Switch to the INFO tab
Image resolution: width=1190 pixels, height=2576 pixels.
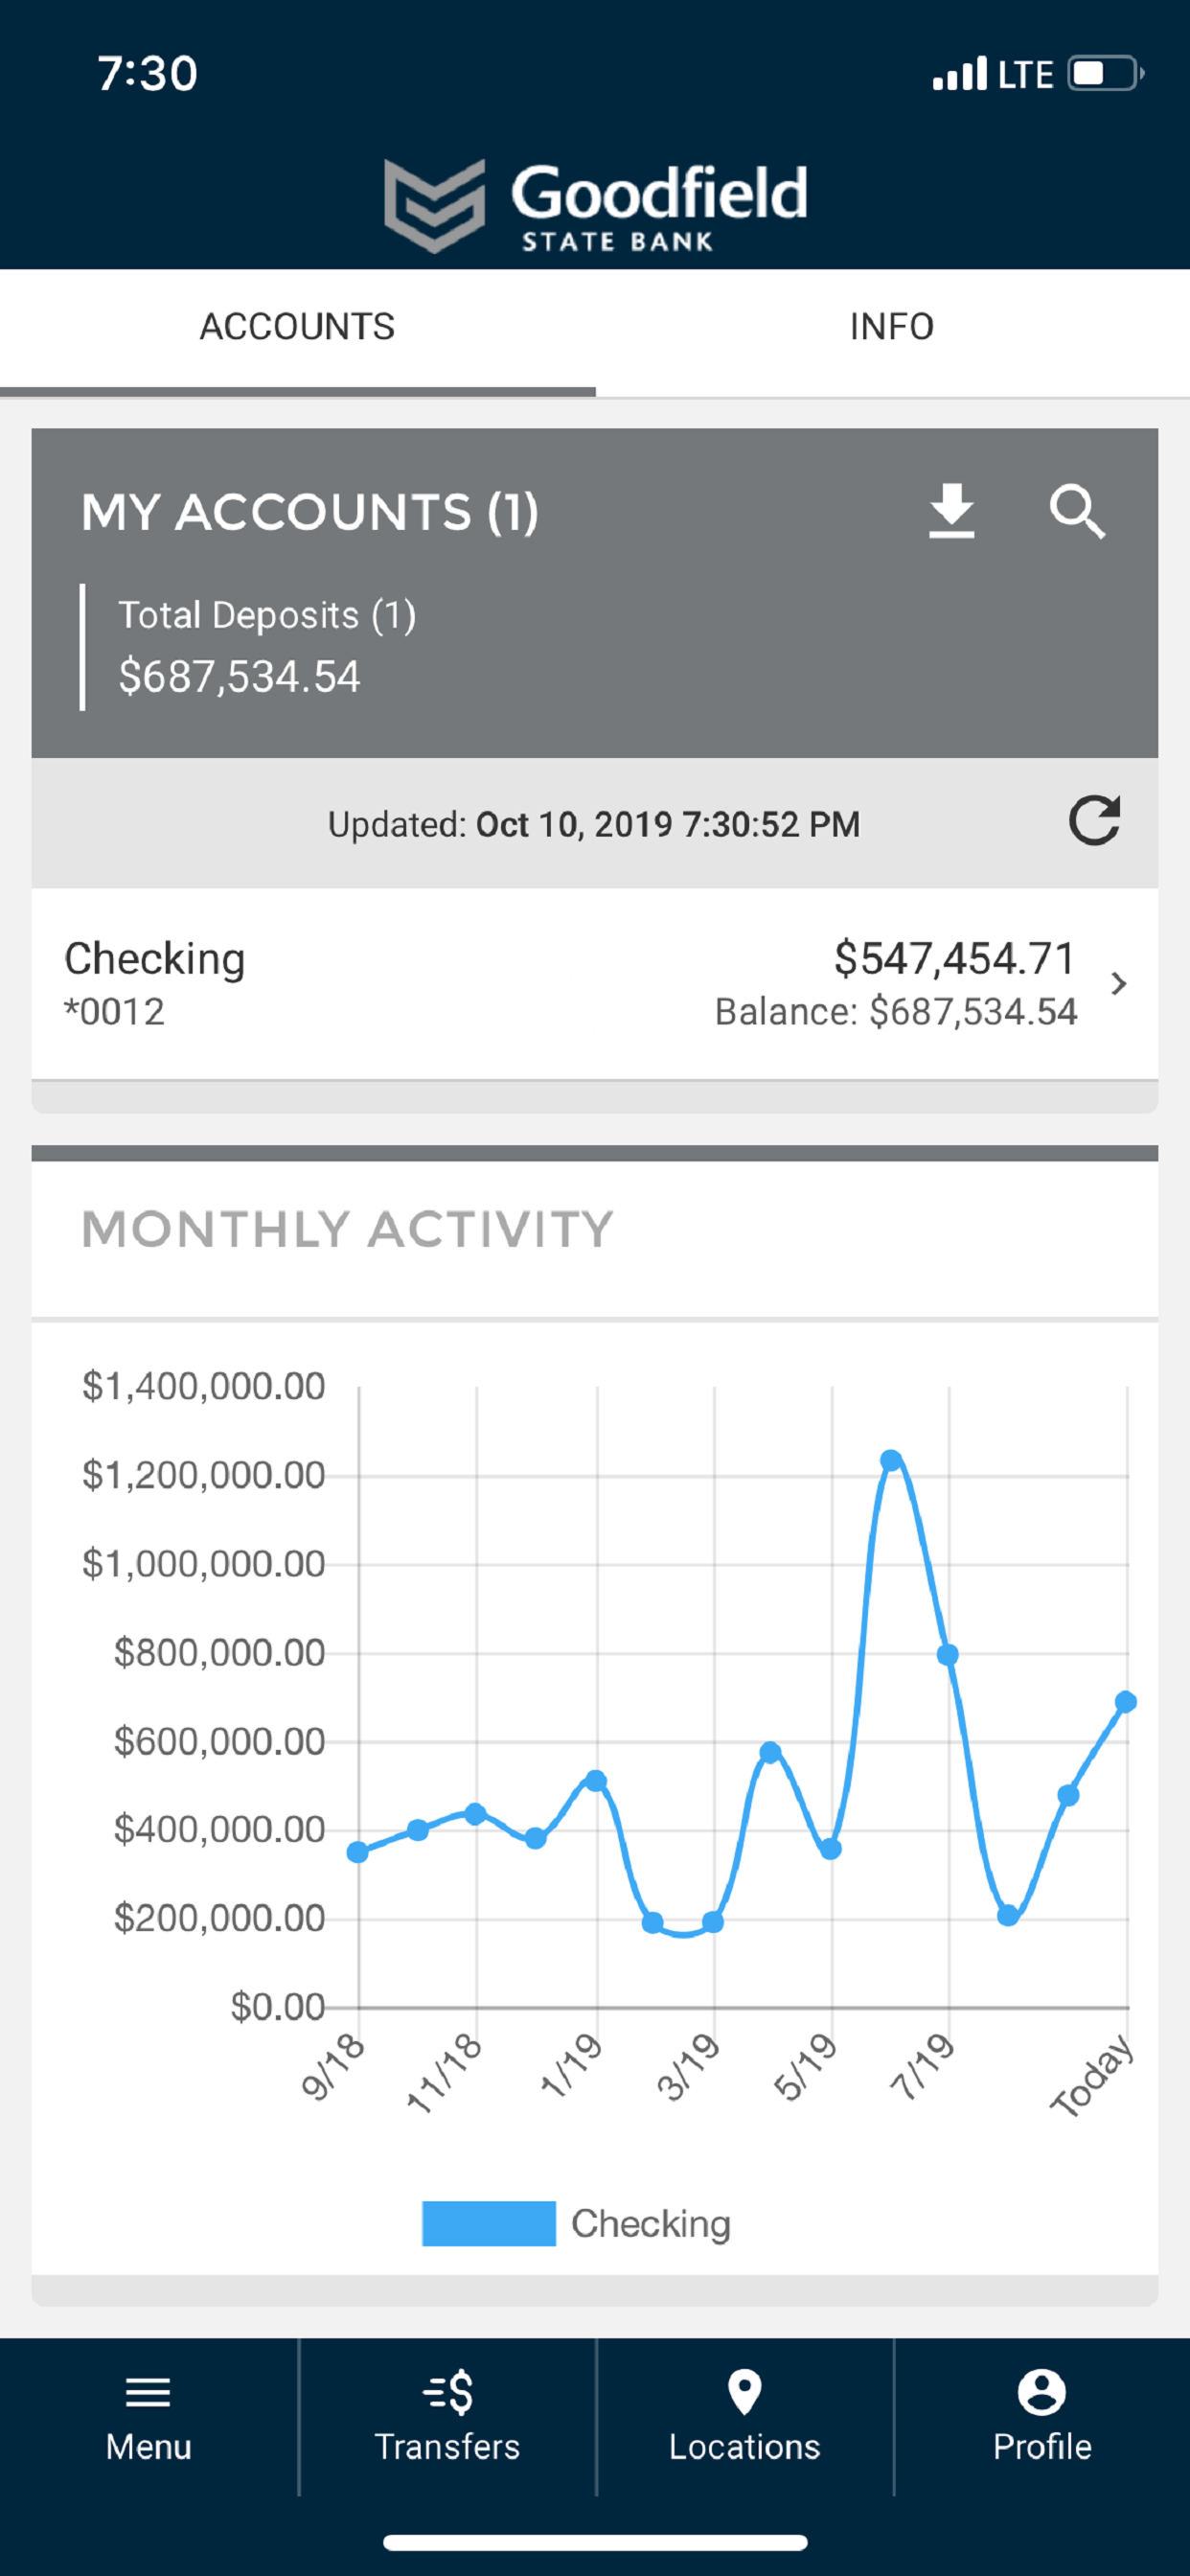click(892, 327)
